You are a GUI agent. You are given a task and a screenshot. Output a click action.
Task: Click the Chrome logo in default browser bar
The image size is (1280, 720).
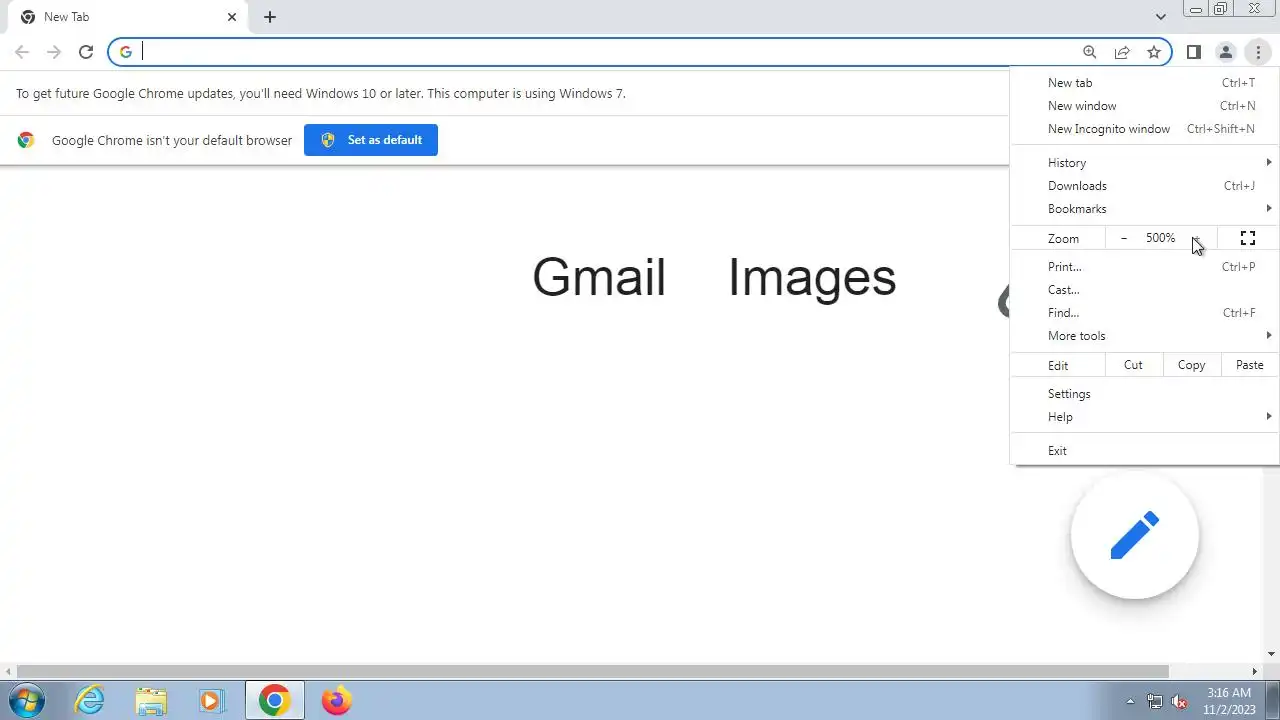(x=26, y=140)
